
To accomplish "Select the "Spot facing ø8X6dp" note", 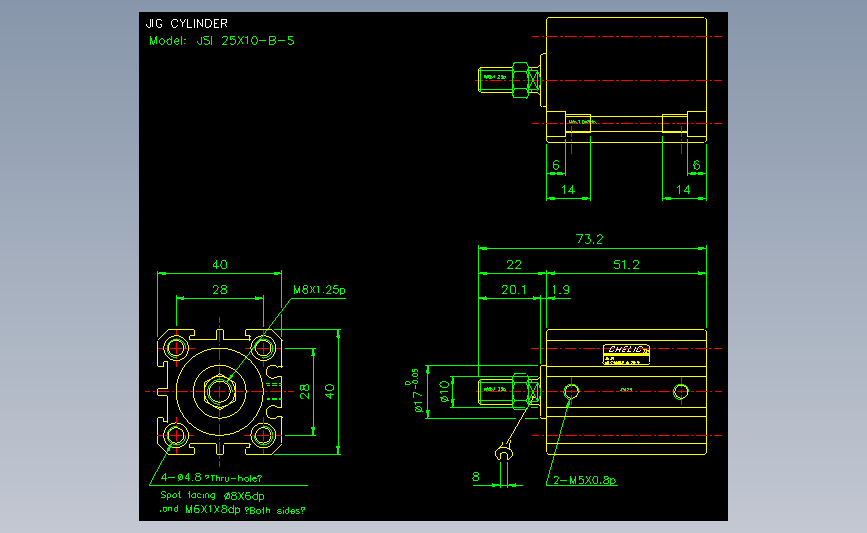I will 212,496.
